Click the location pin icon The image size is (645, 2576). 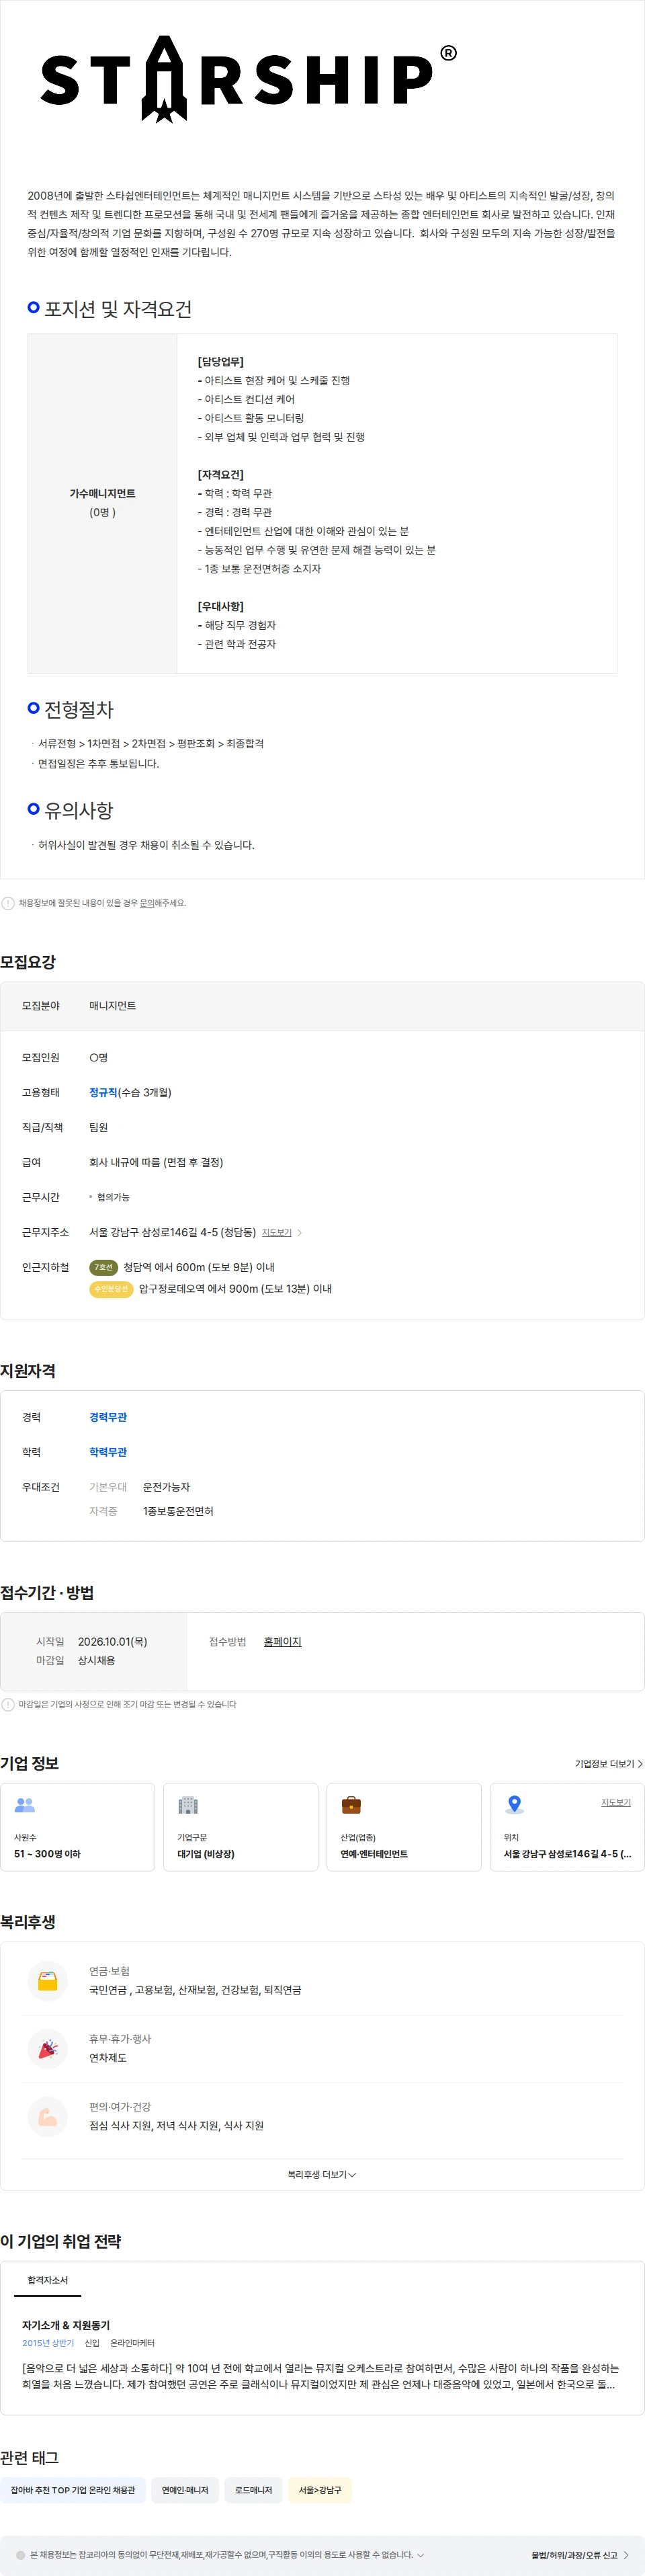tap(514, 1805)
